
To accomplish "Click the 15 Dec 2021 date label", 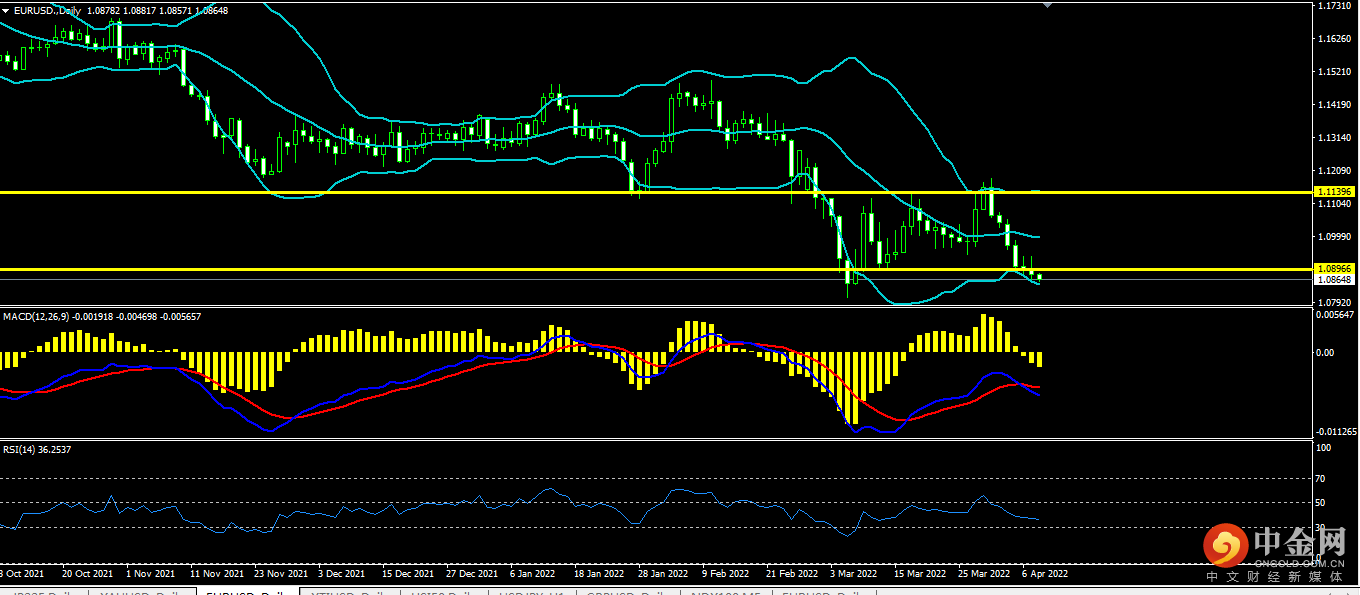I will tap(408, 574).
